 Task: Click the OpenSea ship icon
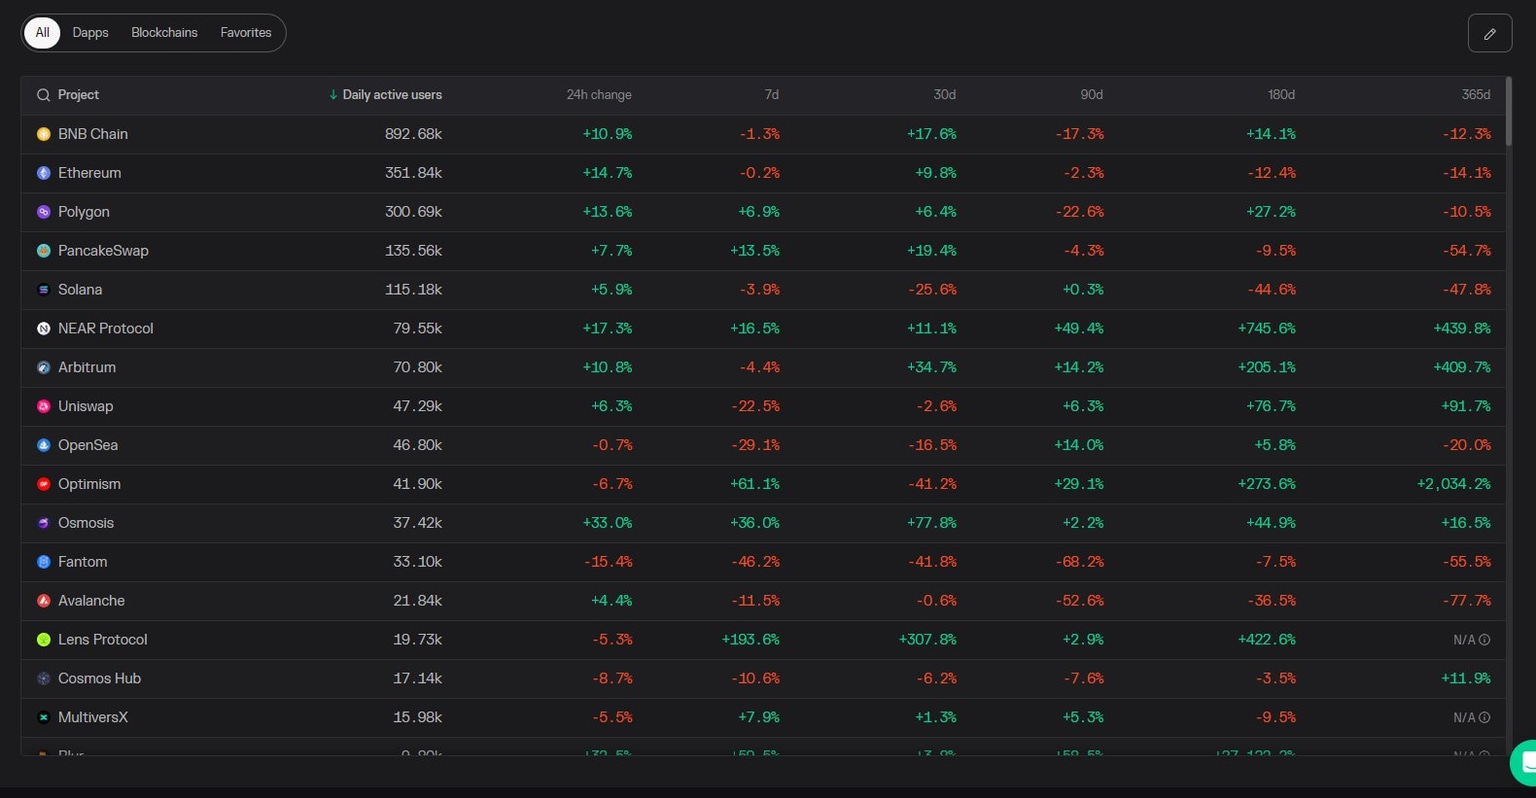point(43,444)
